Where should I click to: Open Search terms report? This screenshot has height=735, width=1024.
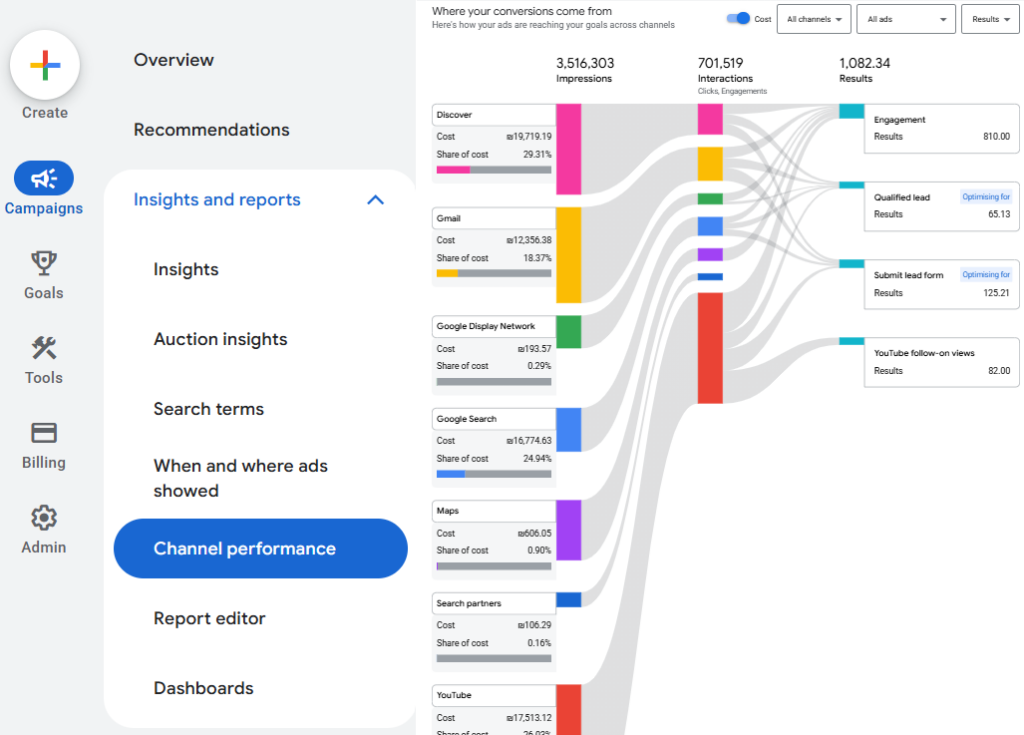[x=208, y=409]
